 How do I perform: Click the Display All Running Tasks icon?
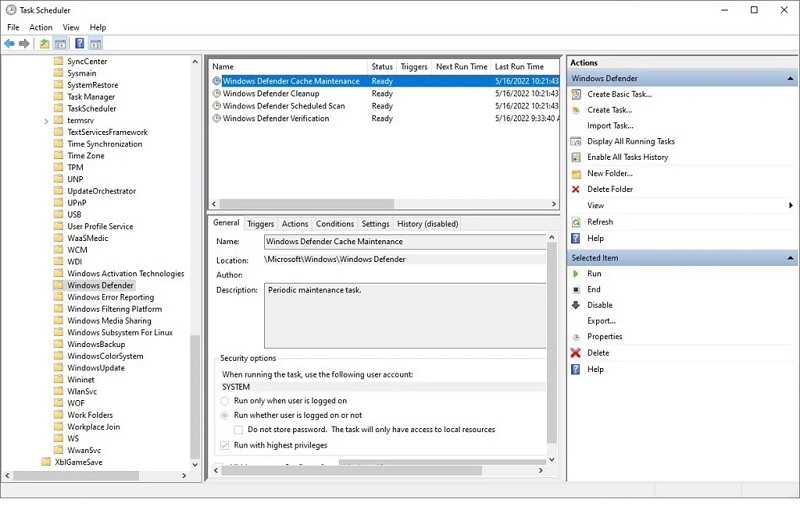coord(576,142)
